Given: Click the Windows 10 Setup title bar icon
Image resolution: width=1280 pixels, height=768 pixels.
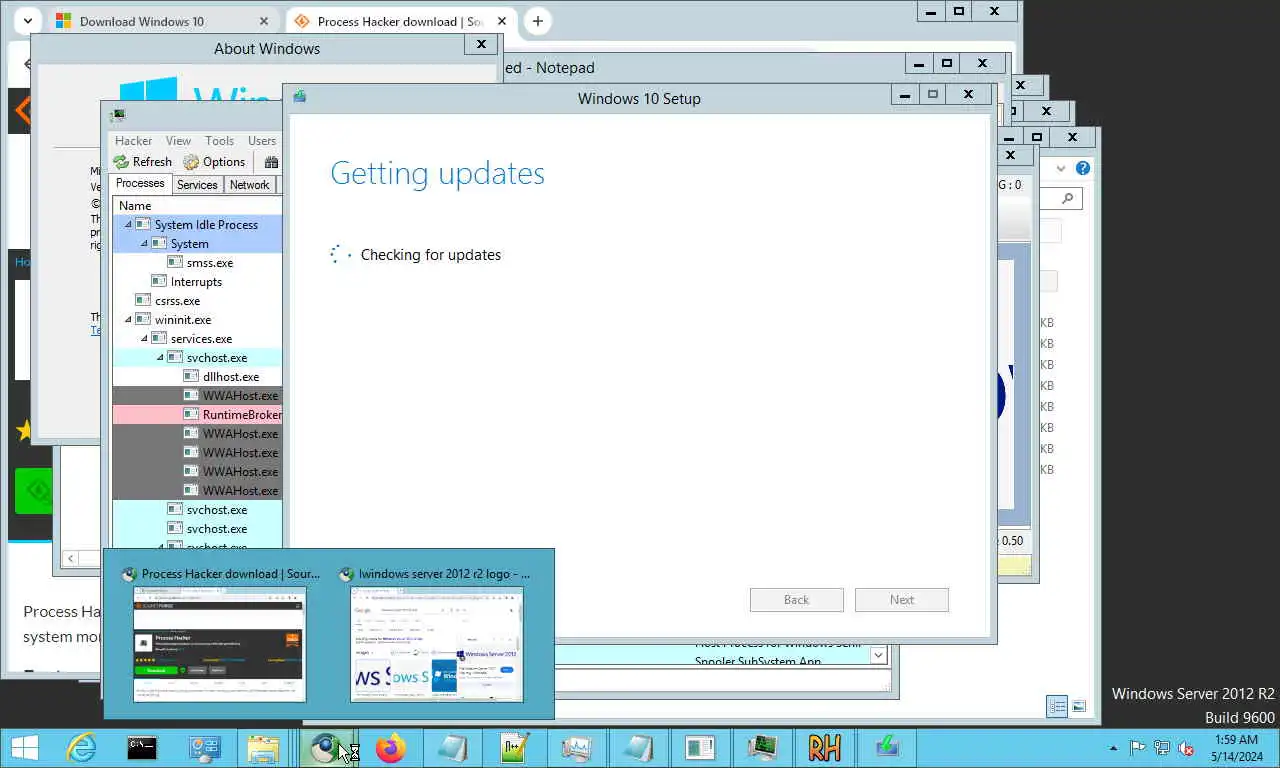Looking at the screenshot, I should (299, 98).
